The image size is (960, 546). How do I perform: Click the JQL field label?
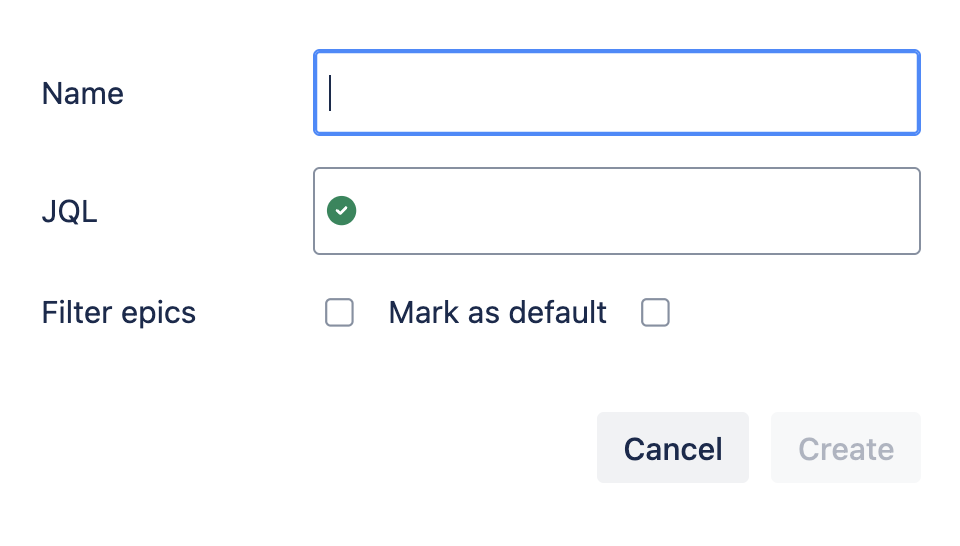[x=70, y=212]
